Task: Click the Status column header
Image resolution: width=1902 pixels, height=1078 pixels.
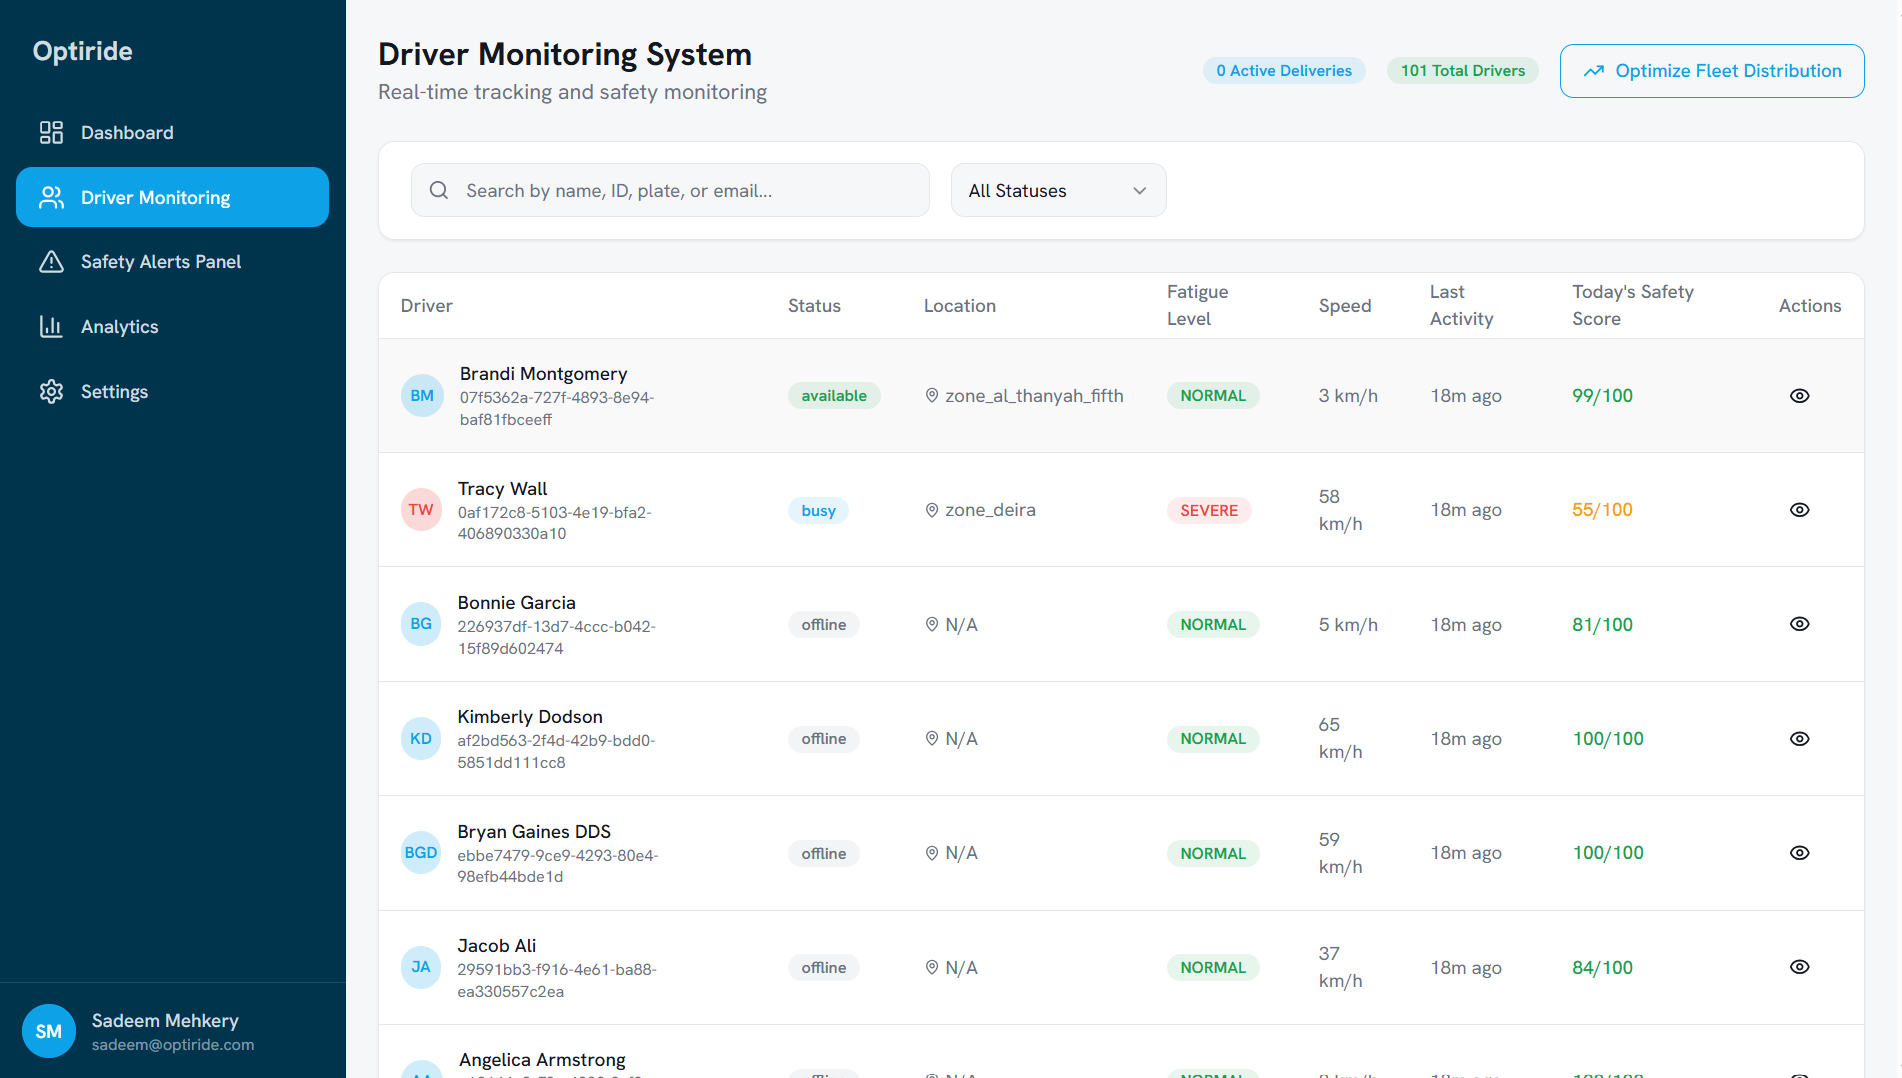Action: 814,306
